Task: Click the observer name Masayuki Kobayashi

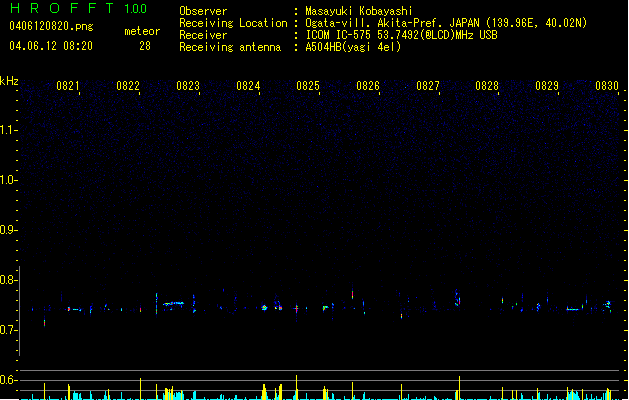Action: coord(359,11)
